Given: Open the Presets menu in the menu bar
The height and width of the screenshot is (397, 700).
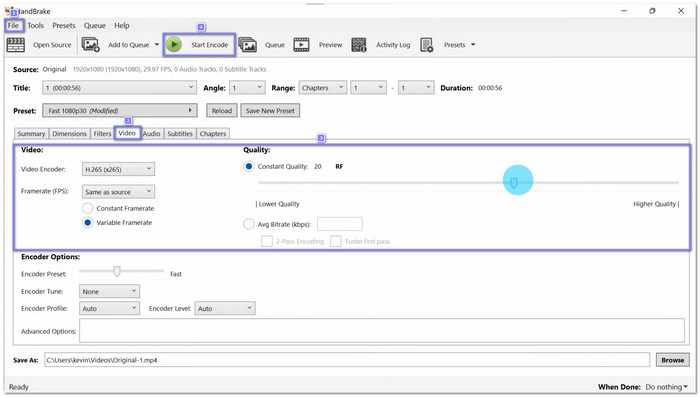Looking at the screenshot, I should tap(64, 25).
